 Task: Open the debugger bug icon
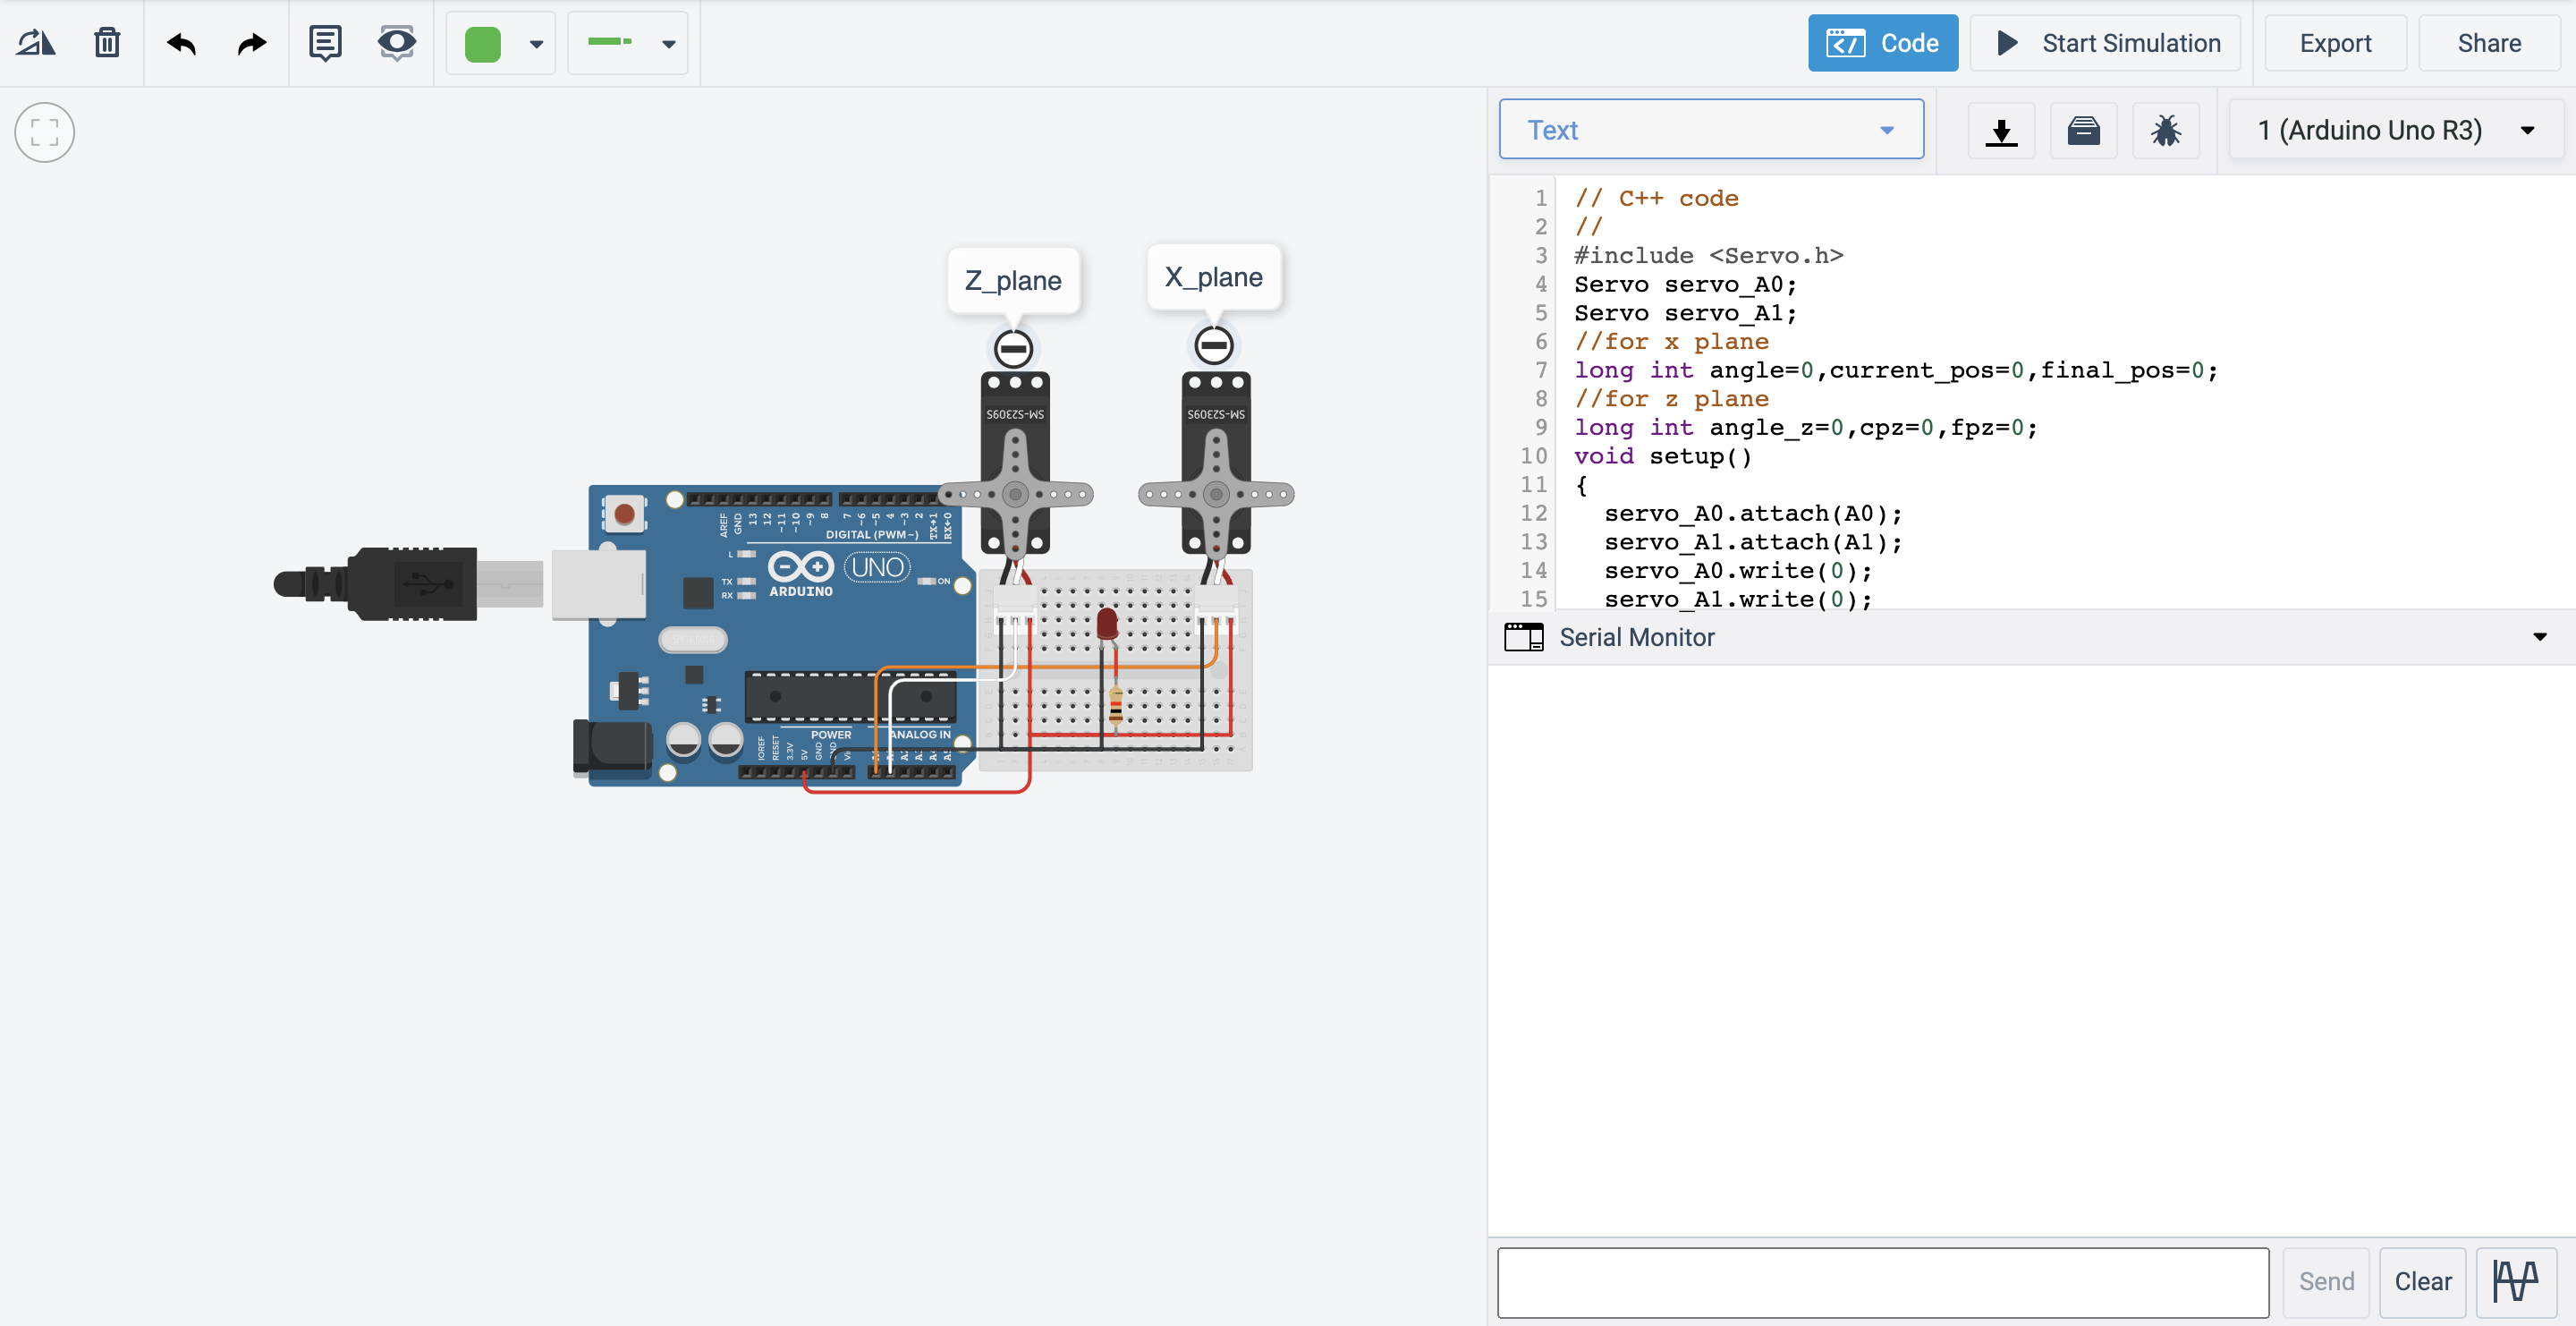(2165, 131)
